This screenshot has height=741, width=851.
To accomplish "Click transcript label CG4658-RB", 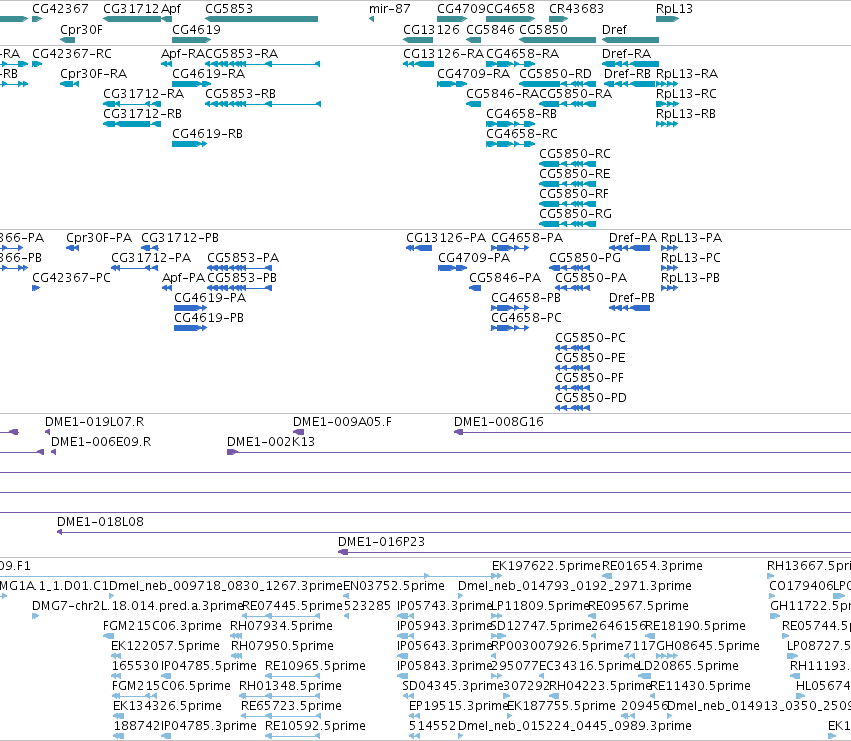I will click(522, 114).
